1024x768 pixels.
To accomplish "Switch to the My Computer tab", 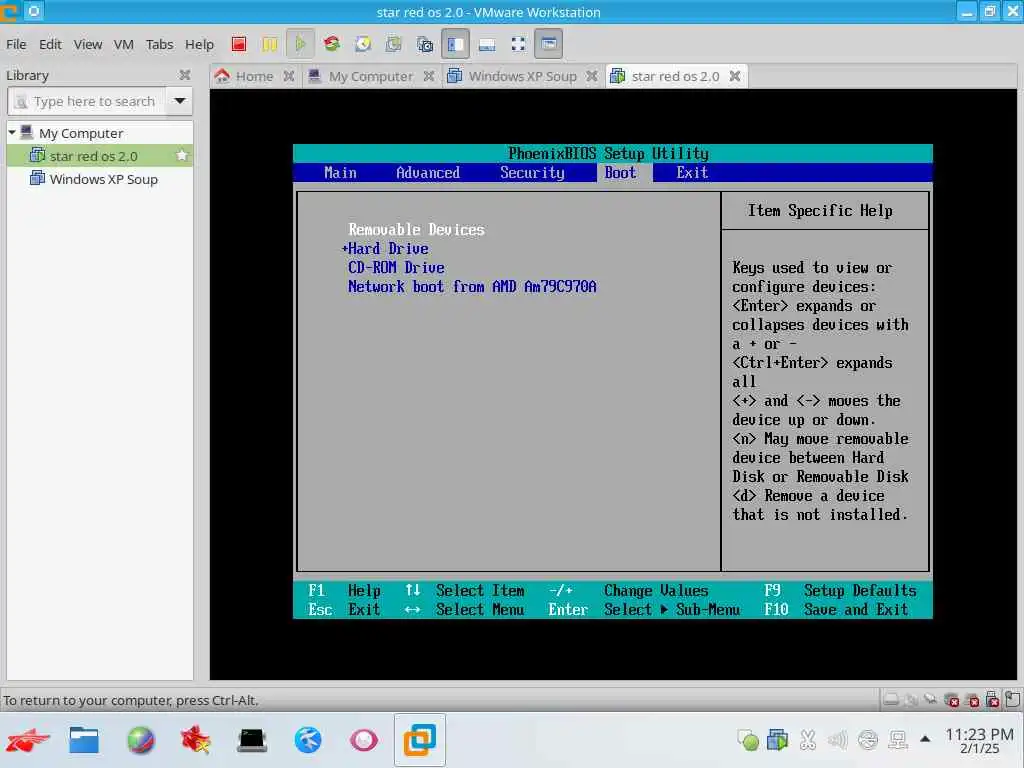I will pyautogui.click(x=370, y=76).
